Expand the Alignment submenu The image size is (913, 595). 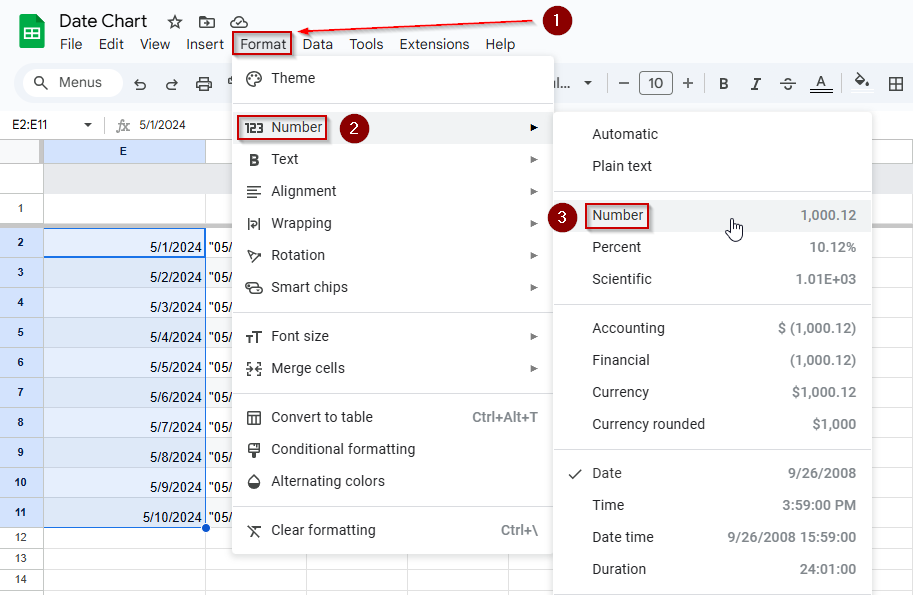click(x=393, y=192)
